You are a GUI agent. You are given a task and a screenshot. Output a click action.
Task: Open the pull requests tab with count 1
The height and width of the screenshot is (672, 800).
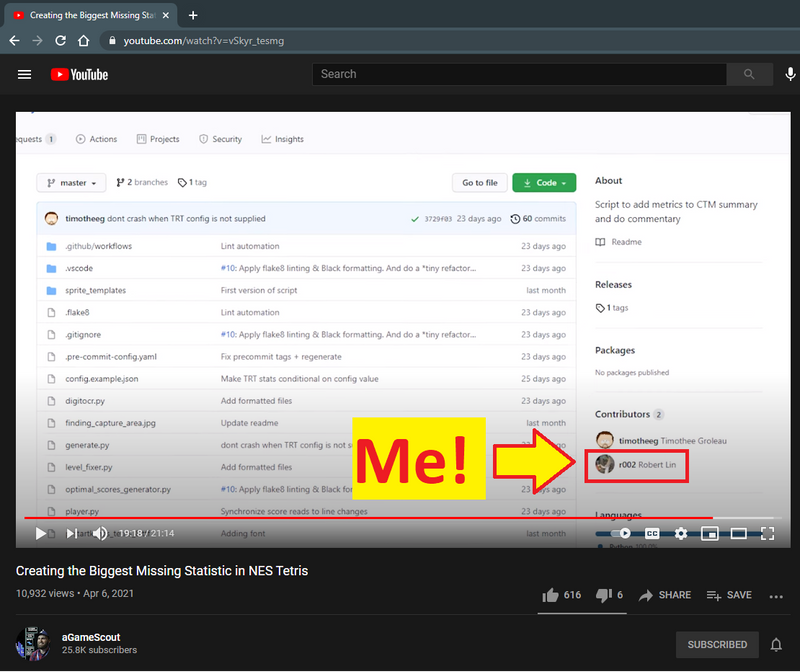(36, 139)
